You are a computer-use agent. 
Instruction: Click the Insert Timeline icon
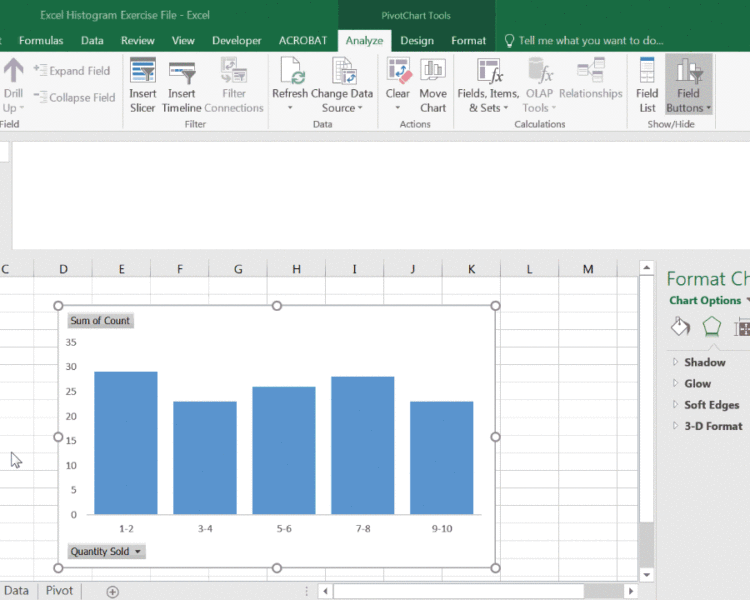[x=181, y=72]
